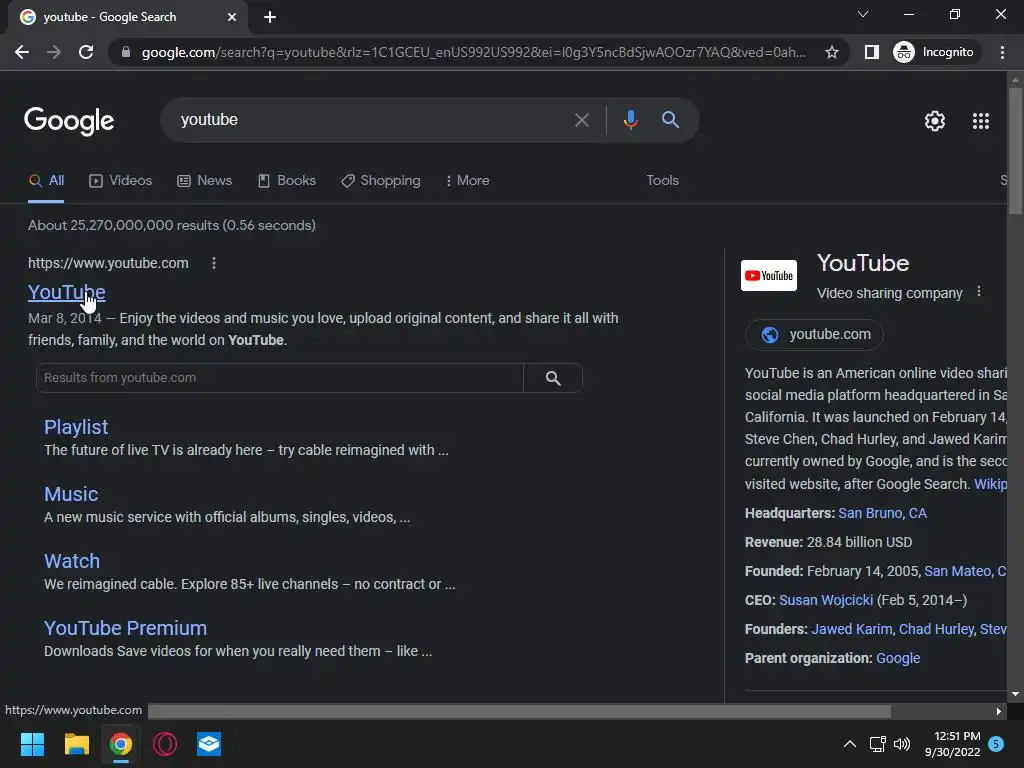1024x768 pixels.
Task: Click the Chrome taskbar icon
Action: [x=121, y=744]
